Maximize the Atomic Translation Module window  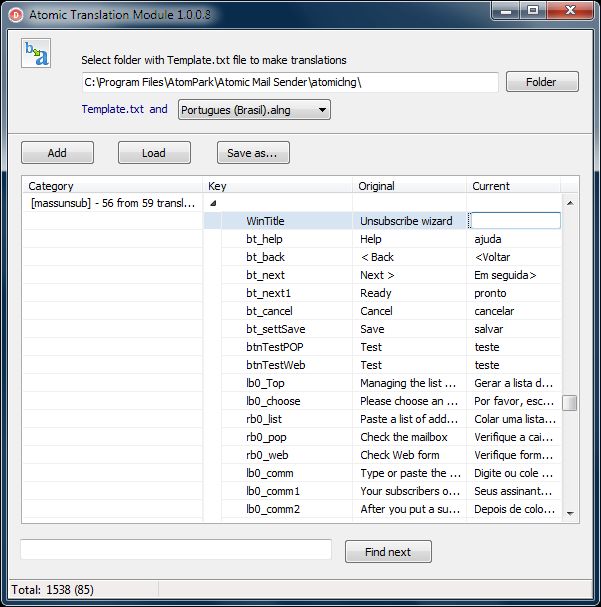(533, 10)
